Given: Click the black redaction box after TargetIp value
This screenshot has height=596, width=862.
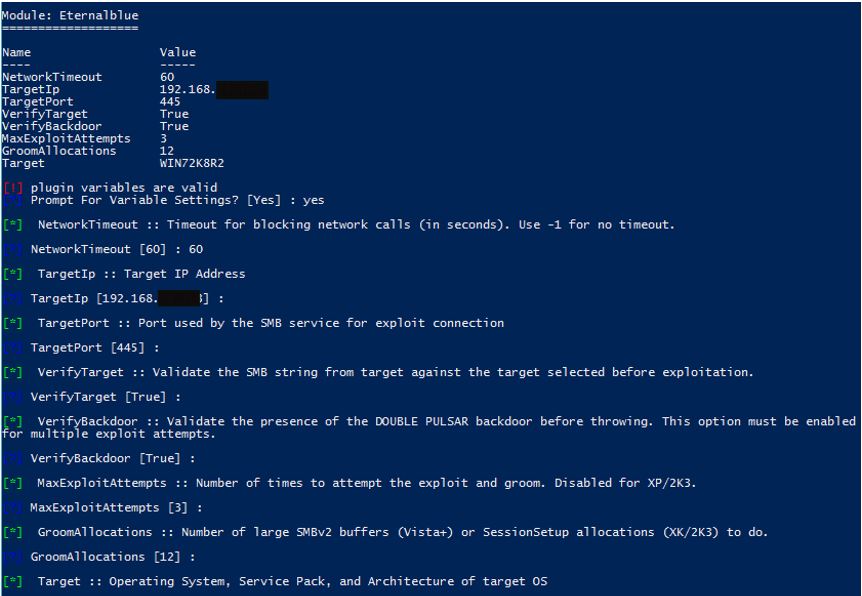Looking at the screenshot, I should click(x=242, y=90).
